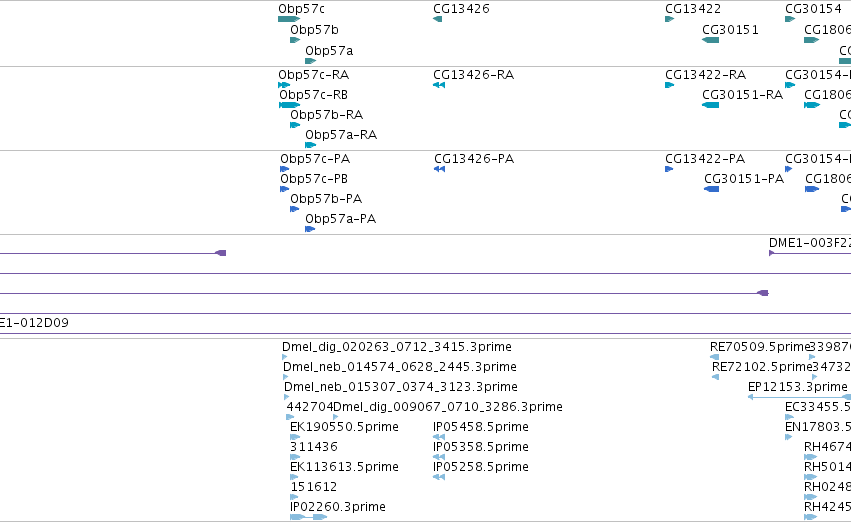Image resolution: width=851 pixels, height=522 pixels.
Task: Click the CG30154 gene label
Action: click(x=813, y=9)
